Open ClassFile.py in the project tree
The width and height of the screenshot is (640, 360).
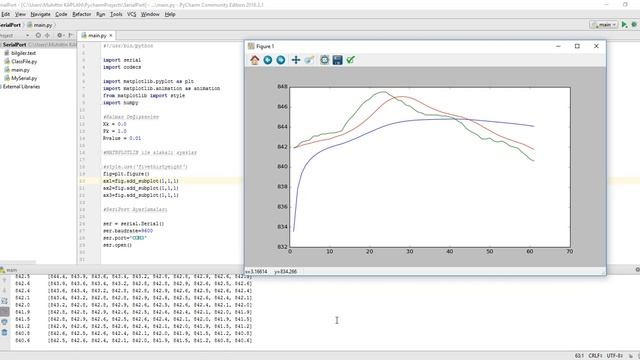(x=21, y=61)
